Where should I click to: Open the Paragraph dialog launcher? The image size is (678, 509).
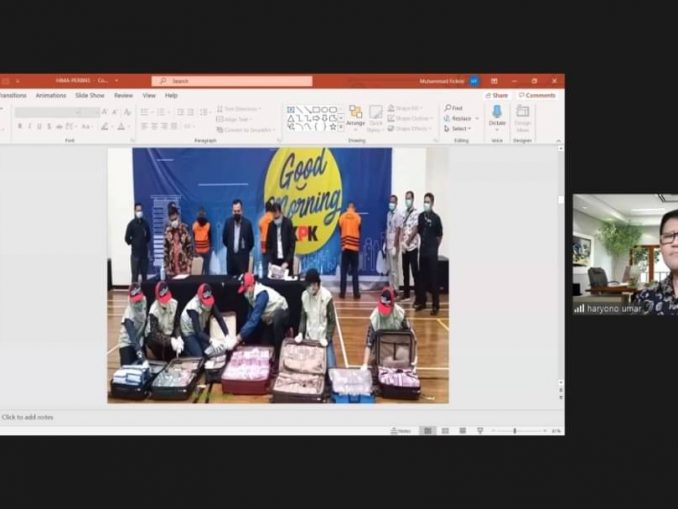point(279,141)
